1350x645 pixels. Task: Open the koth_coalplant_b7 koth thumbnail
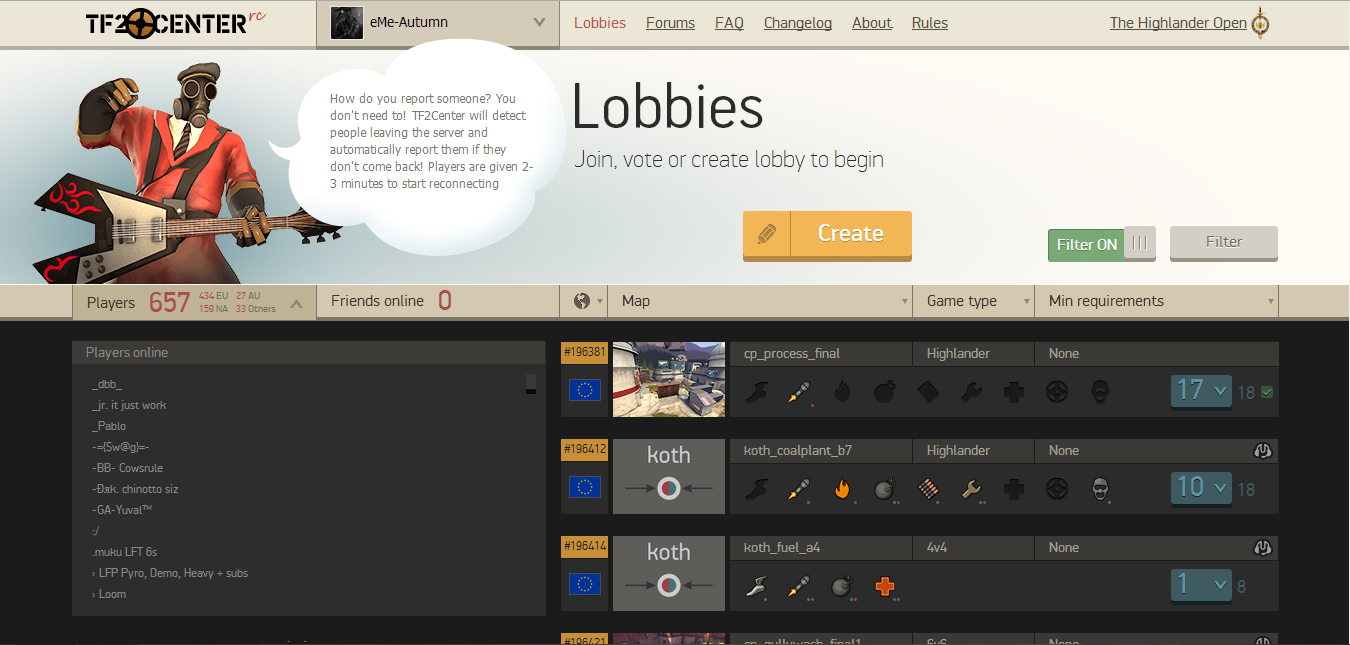click(x=669, y=477)
